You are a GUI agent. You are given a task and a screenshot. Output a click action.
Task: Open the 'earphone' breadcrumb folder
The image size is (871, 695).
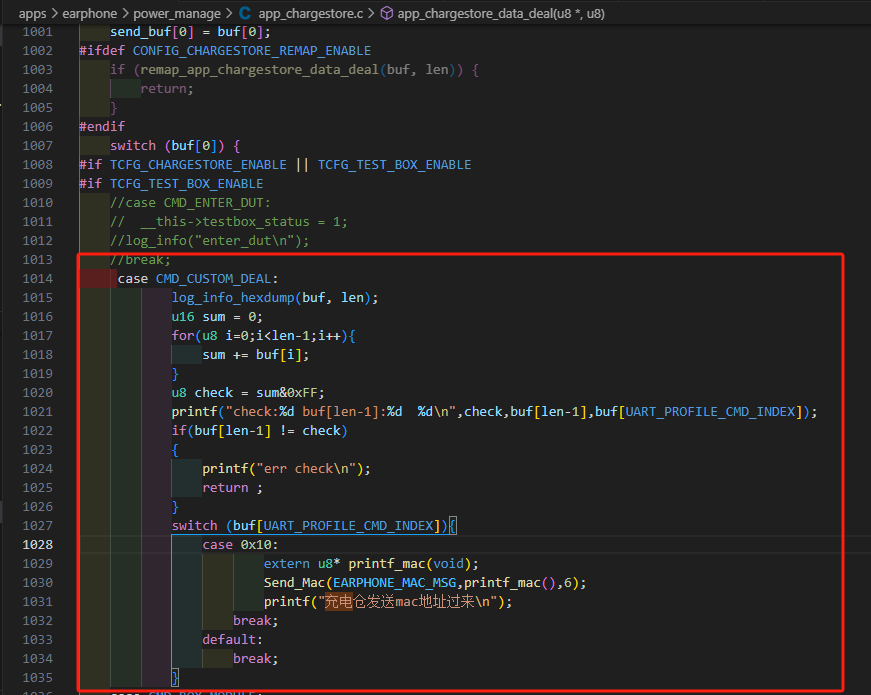[89, 13]
